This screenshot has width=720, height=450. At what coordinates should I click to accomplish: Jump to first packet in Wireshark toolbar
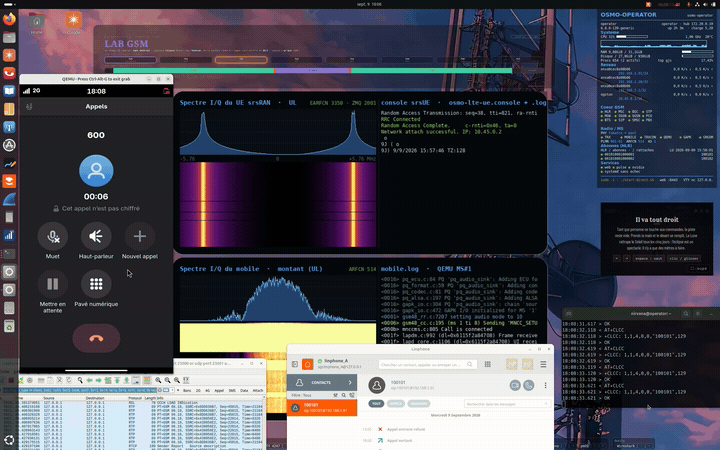(x=117, y=380)
